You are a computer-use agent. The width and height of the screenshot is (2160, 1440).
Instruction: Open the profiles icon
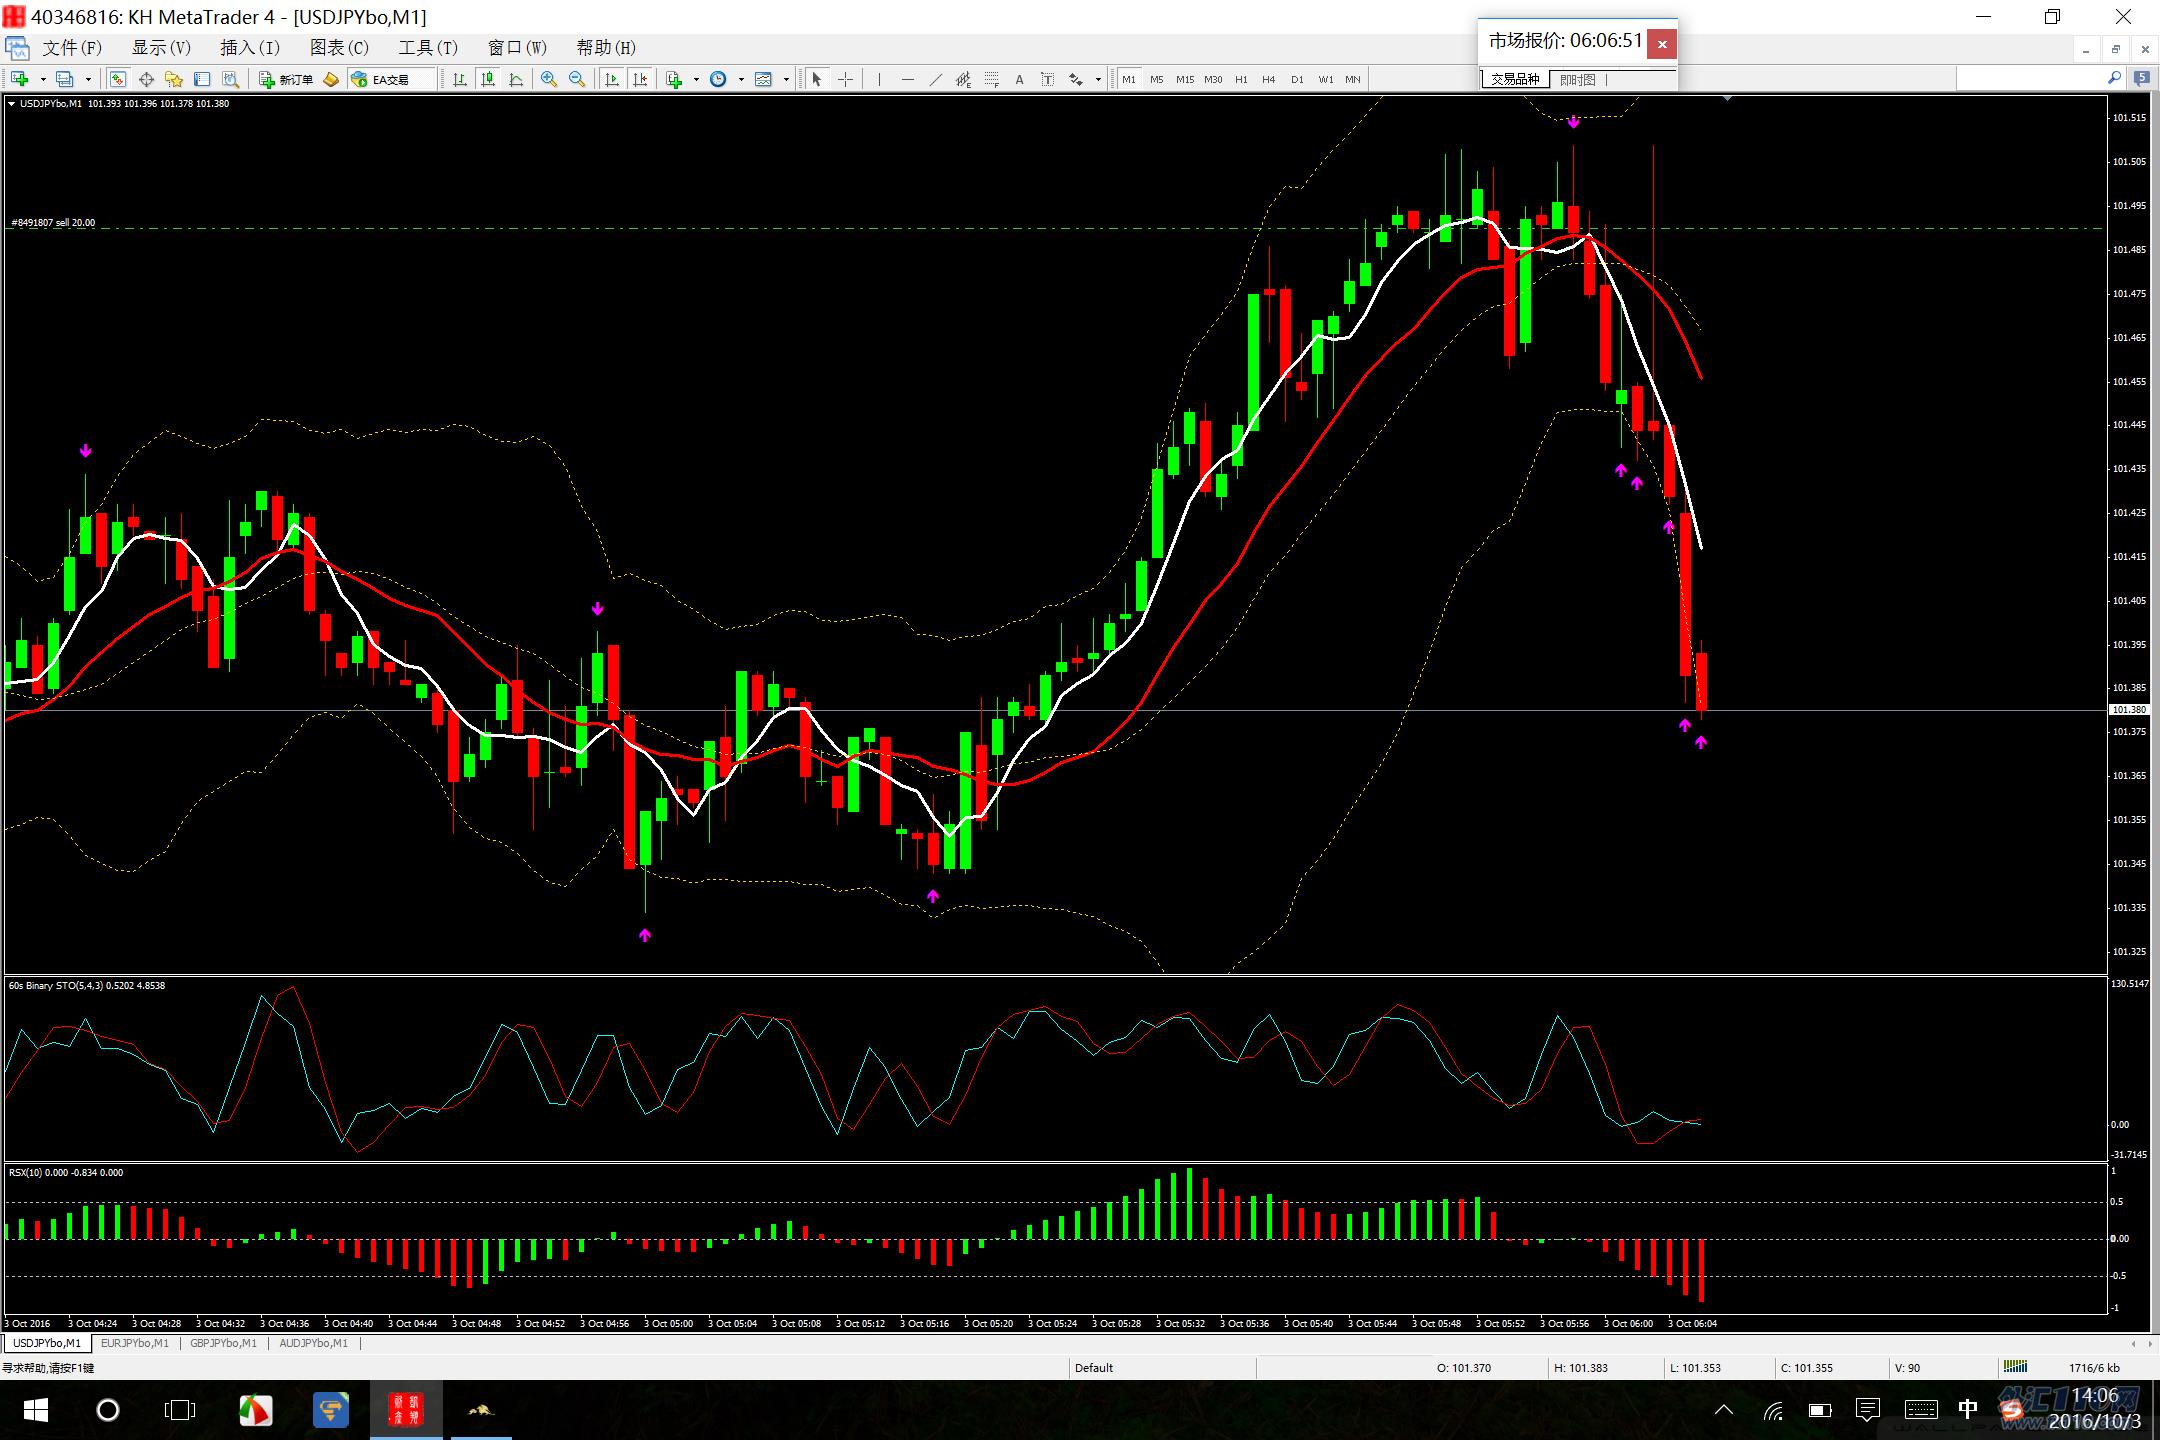[x=65, y=79]
